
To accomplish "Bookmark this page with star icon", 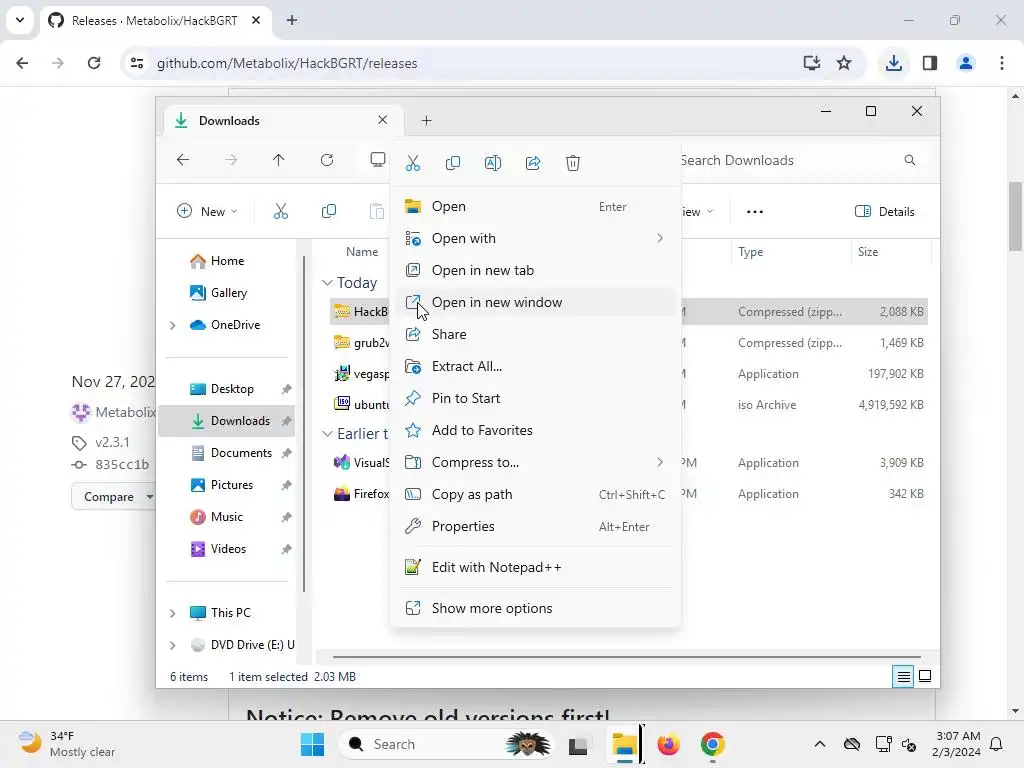I will click(844, 63).
